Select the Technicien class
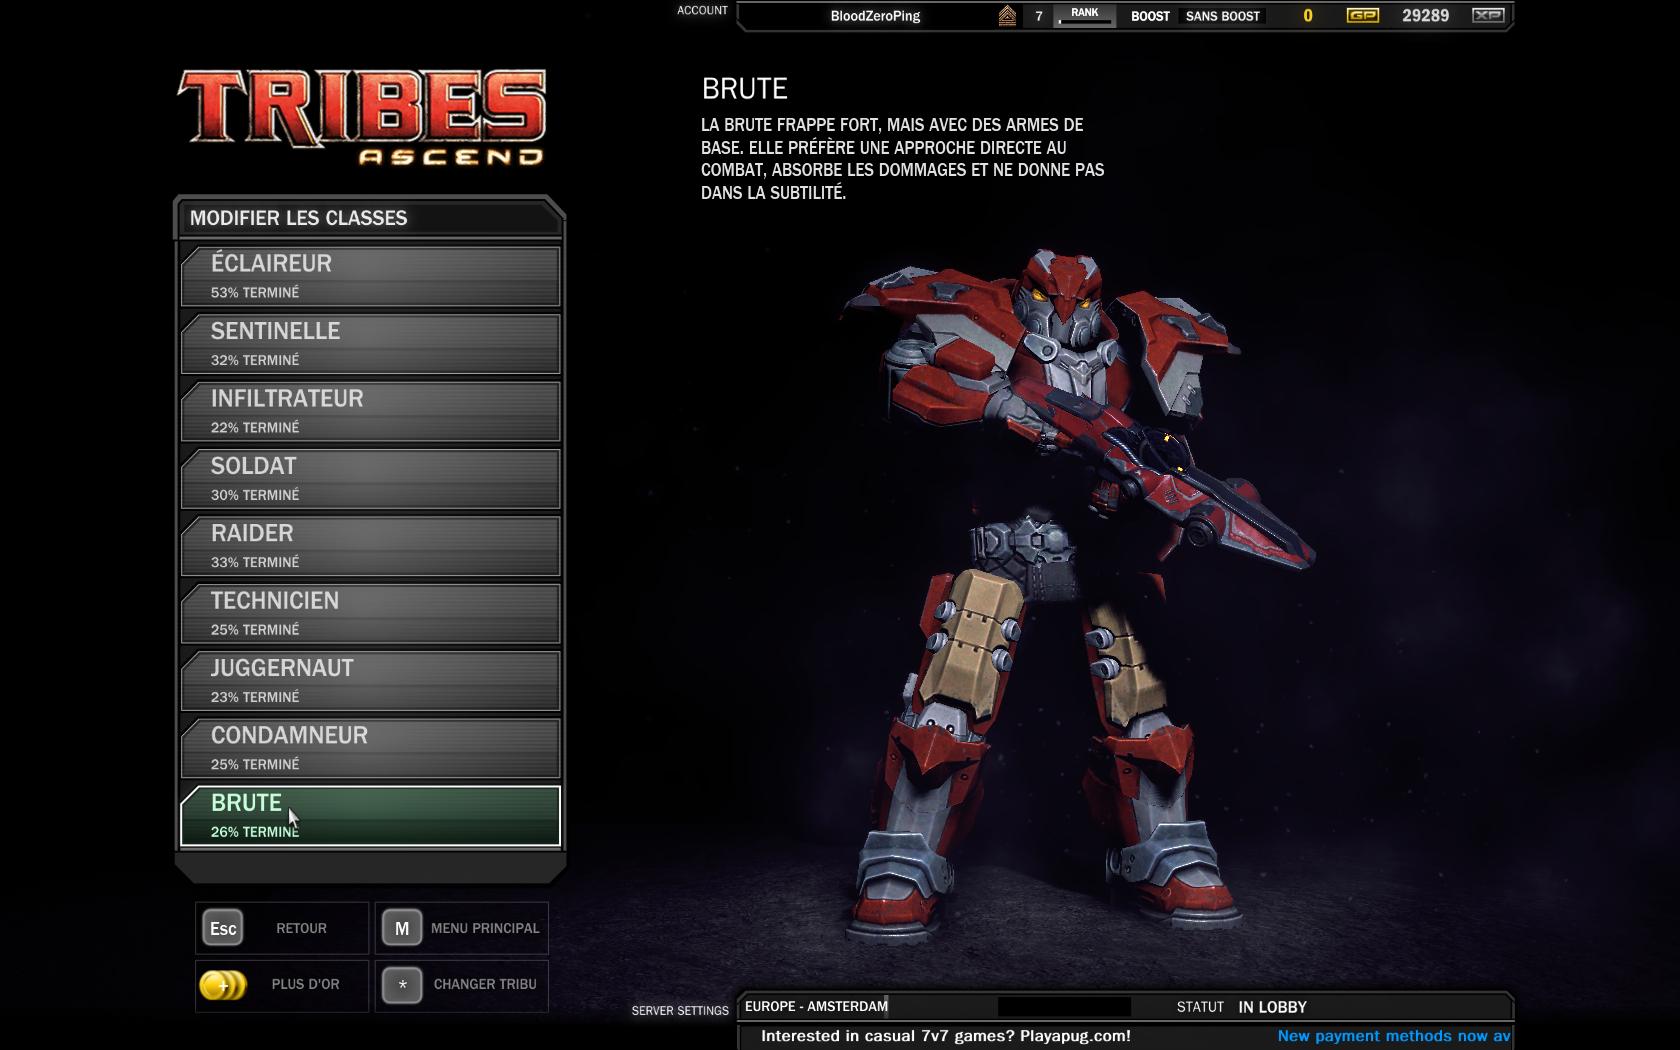Image resolution: width=1680 pixels, height=1050 pixels. pos(370,613)
